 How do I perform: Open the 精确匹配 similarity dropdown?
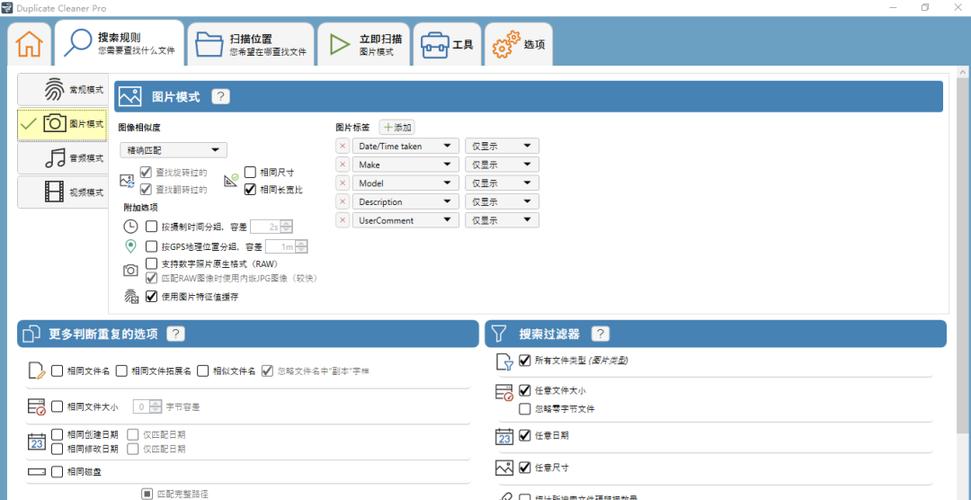pyautogui.click(x=174, y=150)
